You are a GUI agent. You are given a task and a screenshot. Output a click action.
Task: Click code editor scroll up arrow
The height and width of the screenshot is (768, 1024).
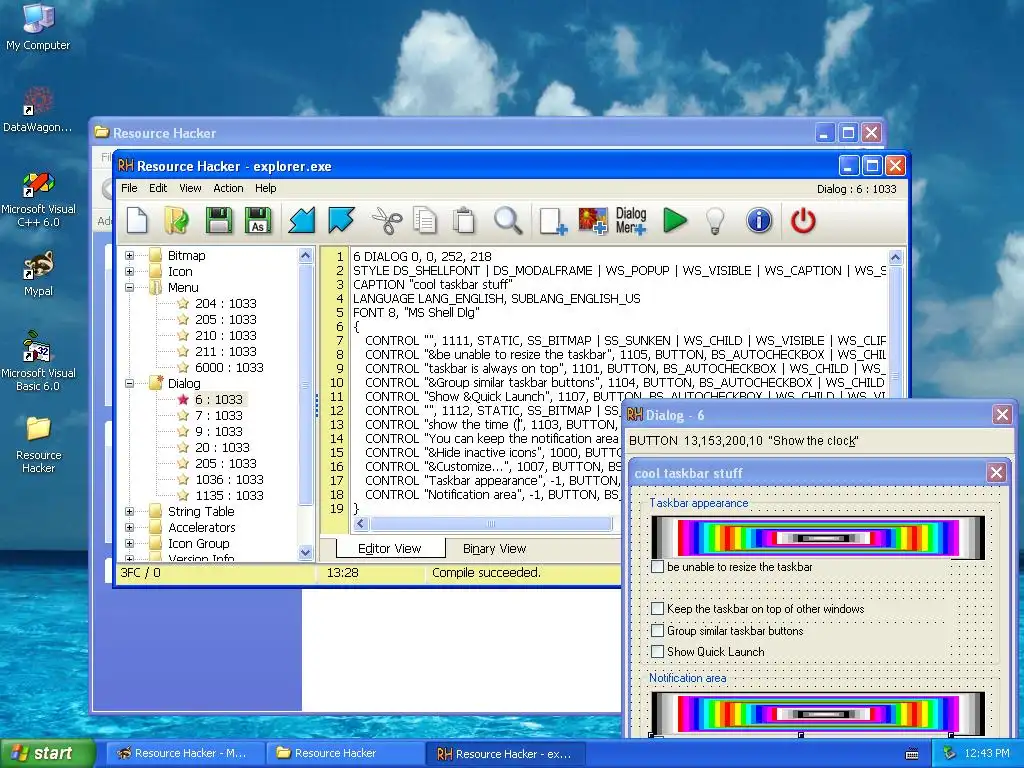pos(895,257)
